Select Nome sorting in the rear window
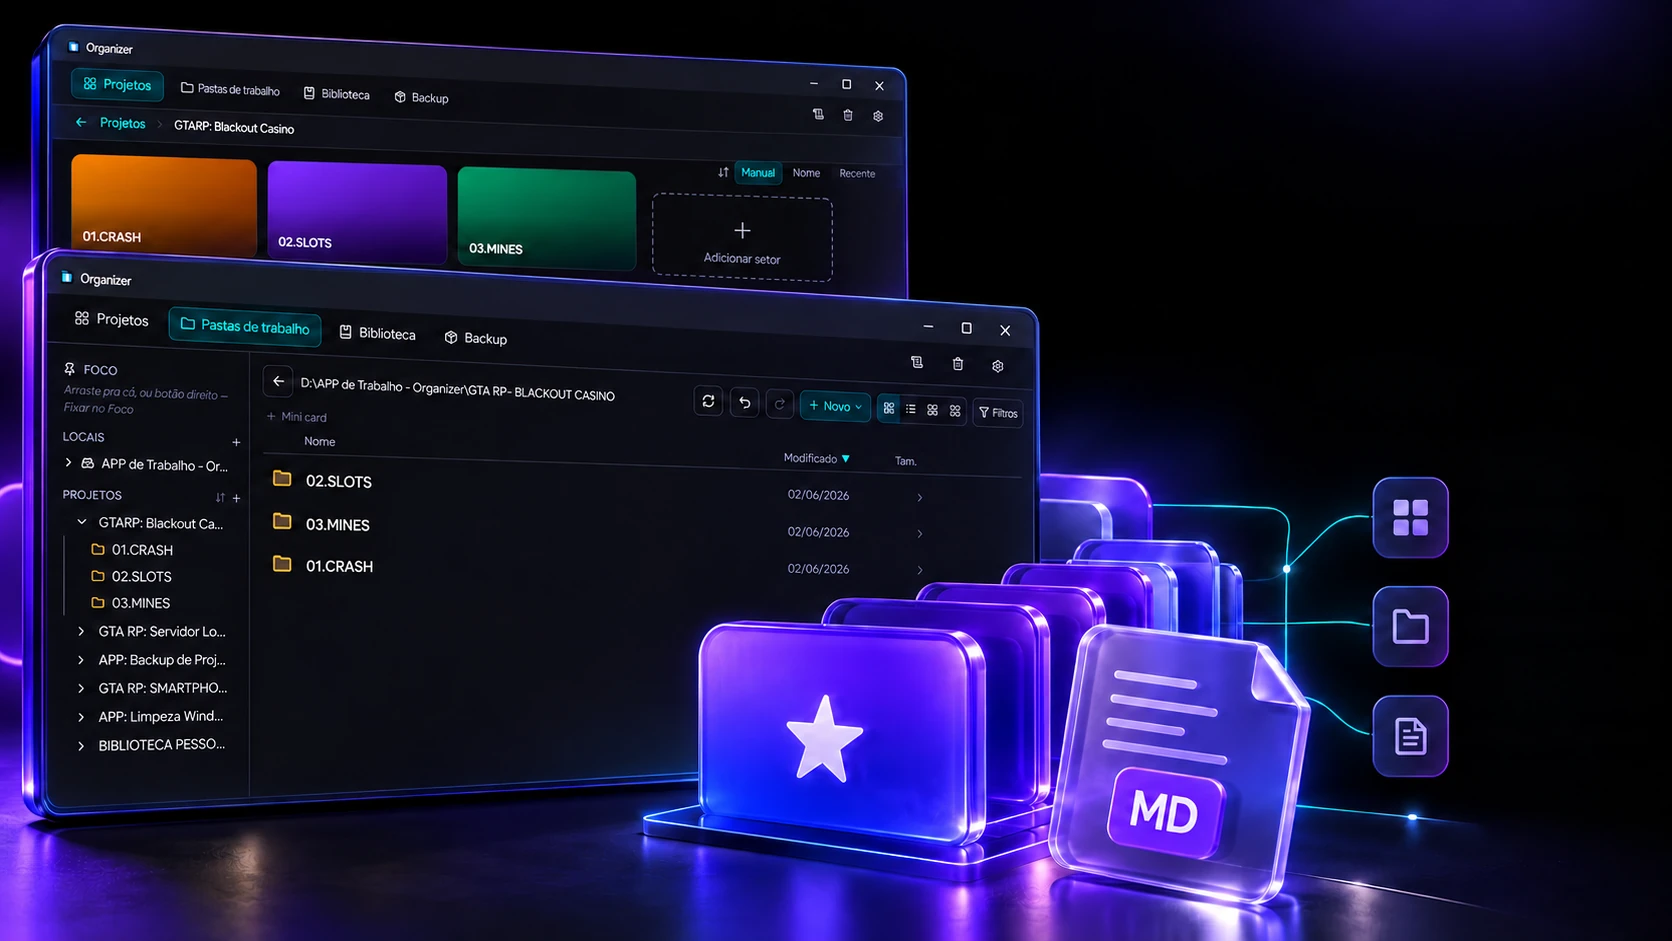This screenshot has height=941, width=1672. point(806,173)
